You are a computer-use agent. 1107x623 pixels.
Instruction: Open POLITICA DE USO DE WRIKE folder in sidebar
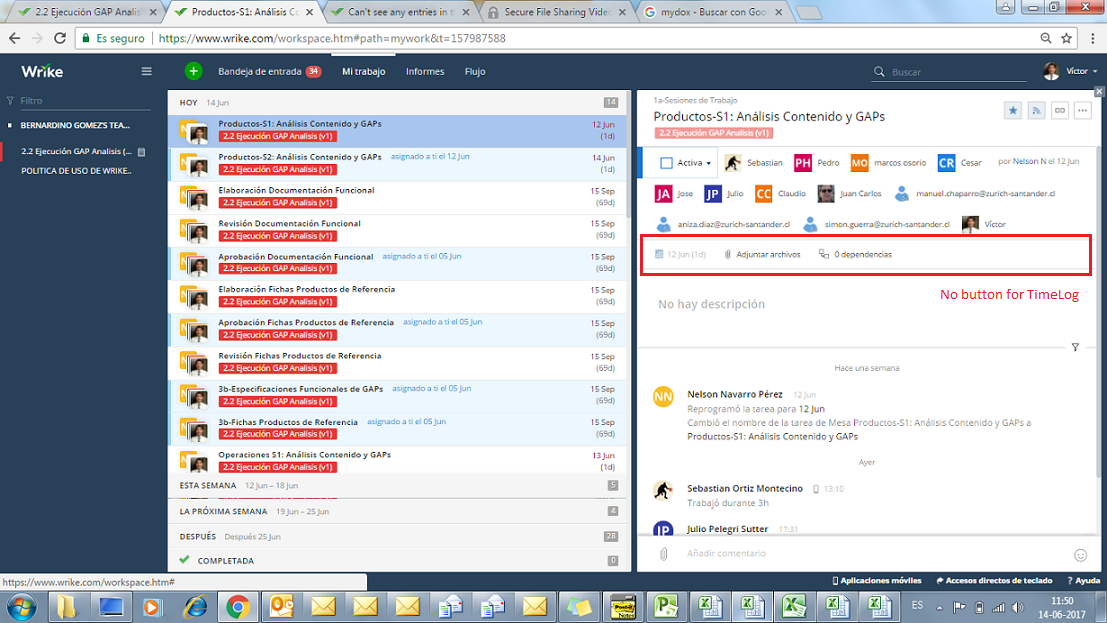point(76,171)
